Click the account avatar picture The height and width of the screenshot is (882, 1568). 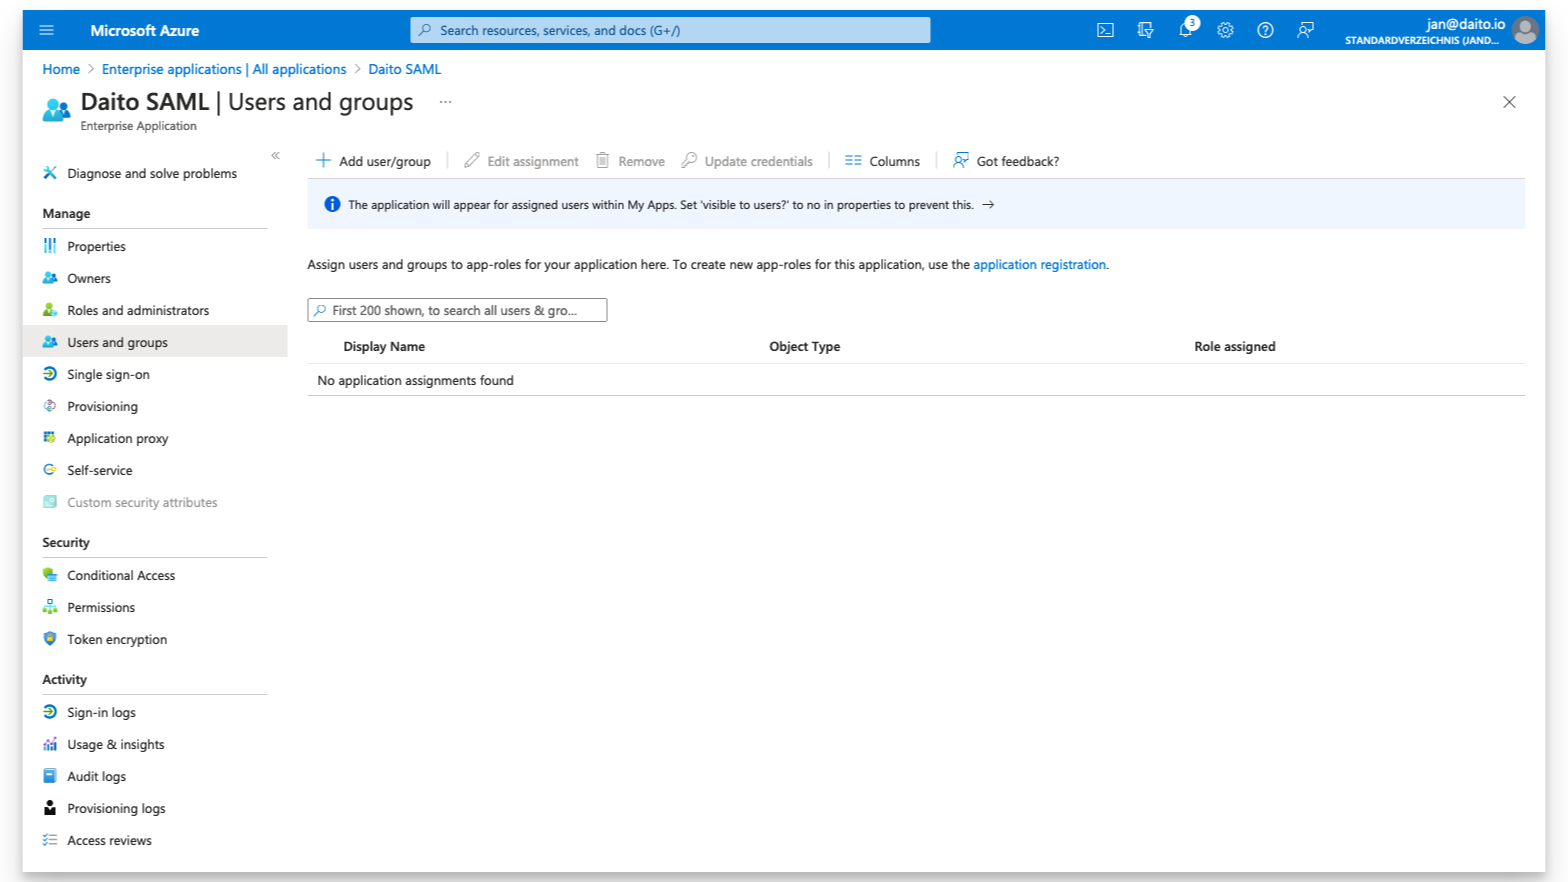(1524, 30)
